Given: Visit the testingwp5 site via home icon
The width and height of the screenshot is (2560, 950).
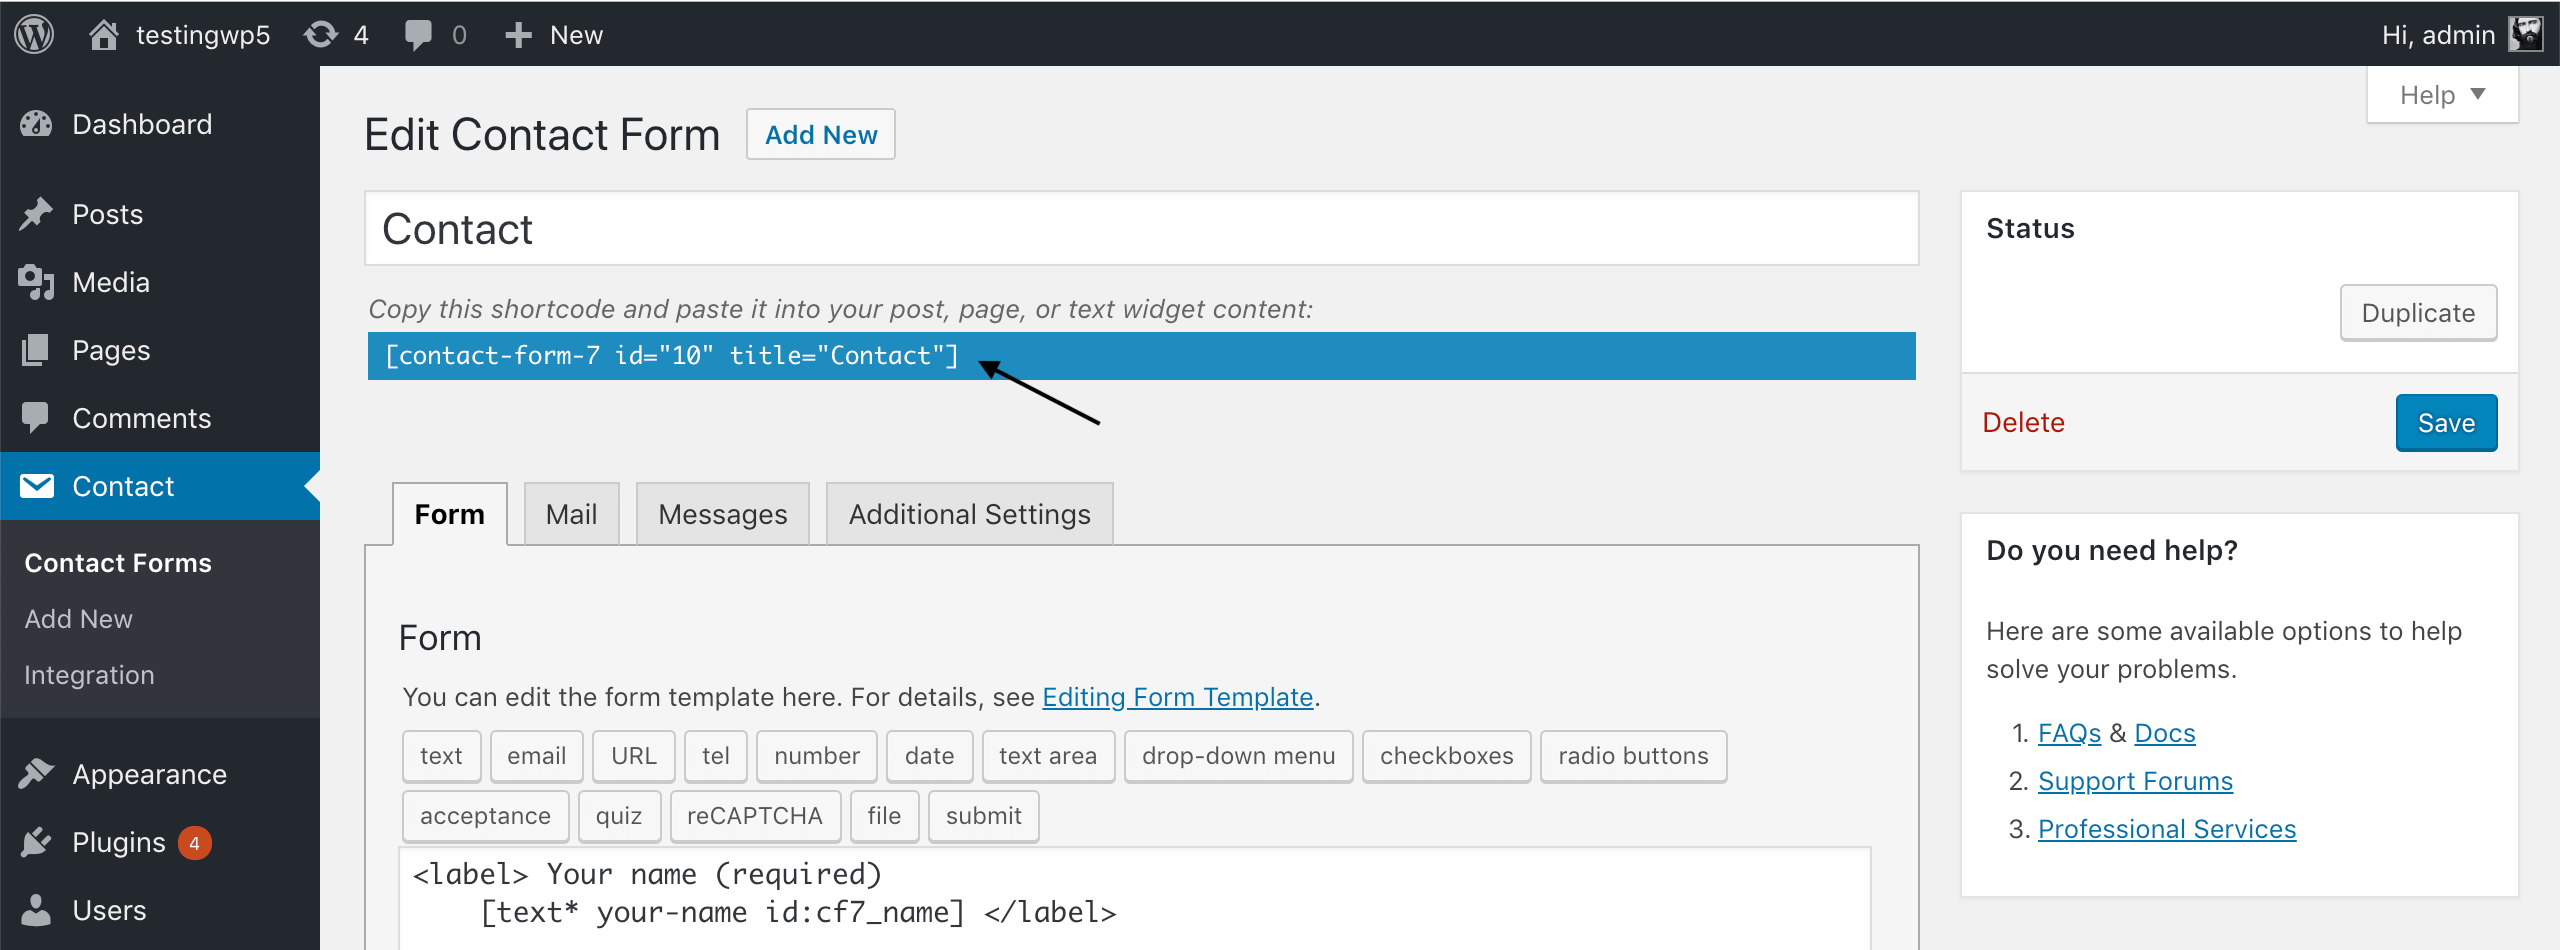Looking at the screenshot, I should pos(105,33).
